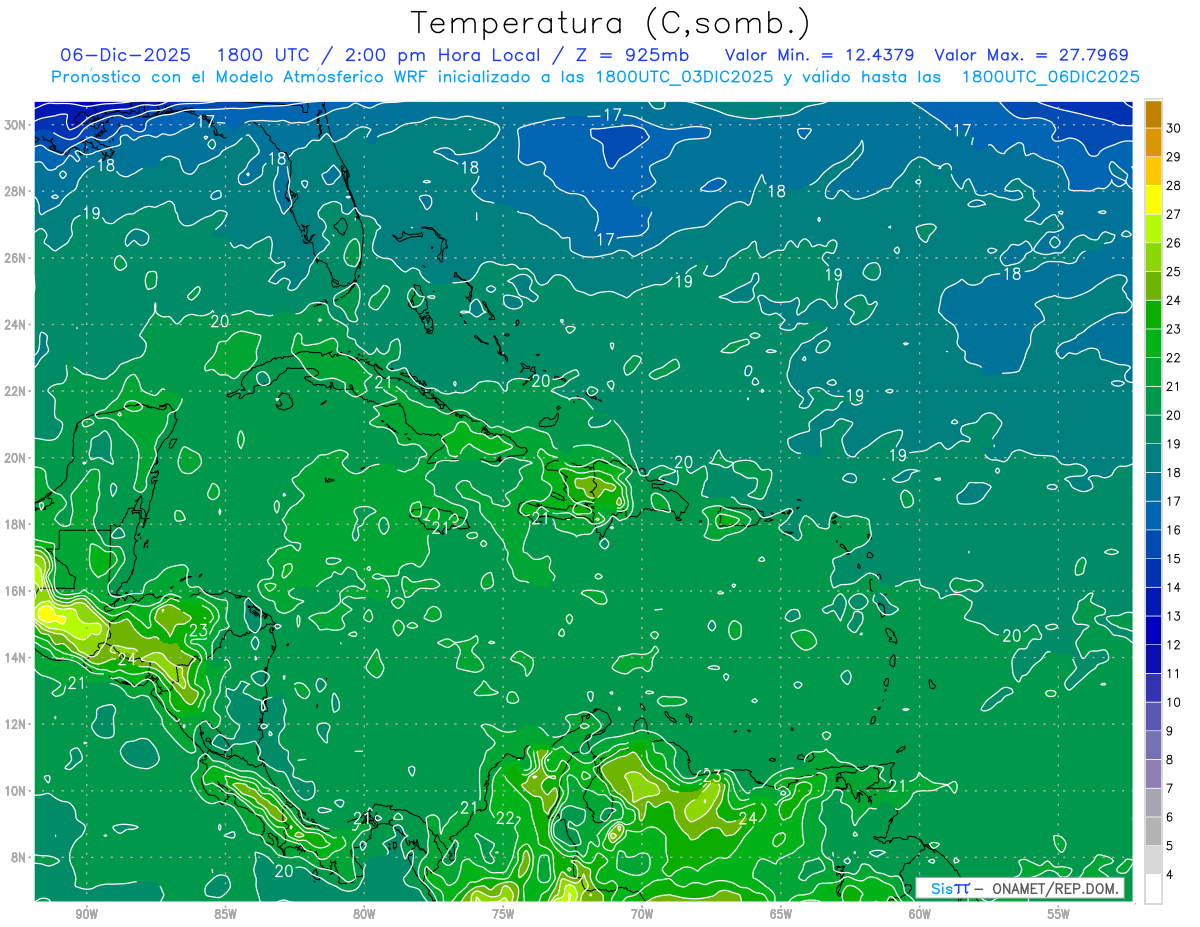The image size is (1200, 927).
Task: Click the "28N" latitude axis label
Action: click(x=16, y=191)
